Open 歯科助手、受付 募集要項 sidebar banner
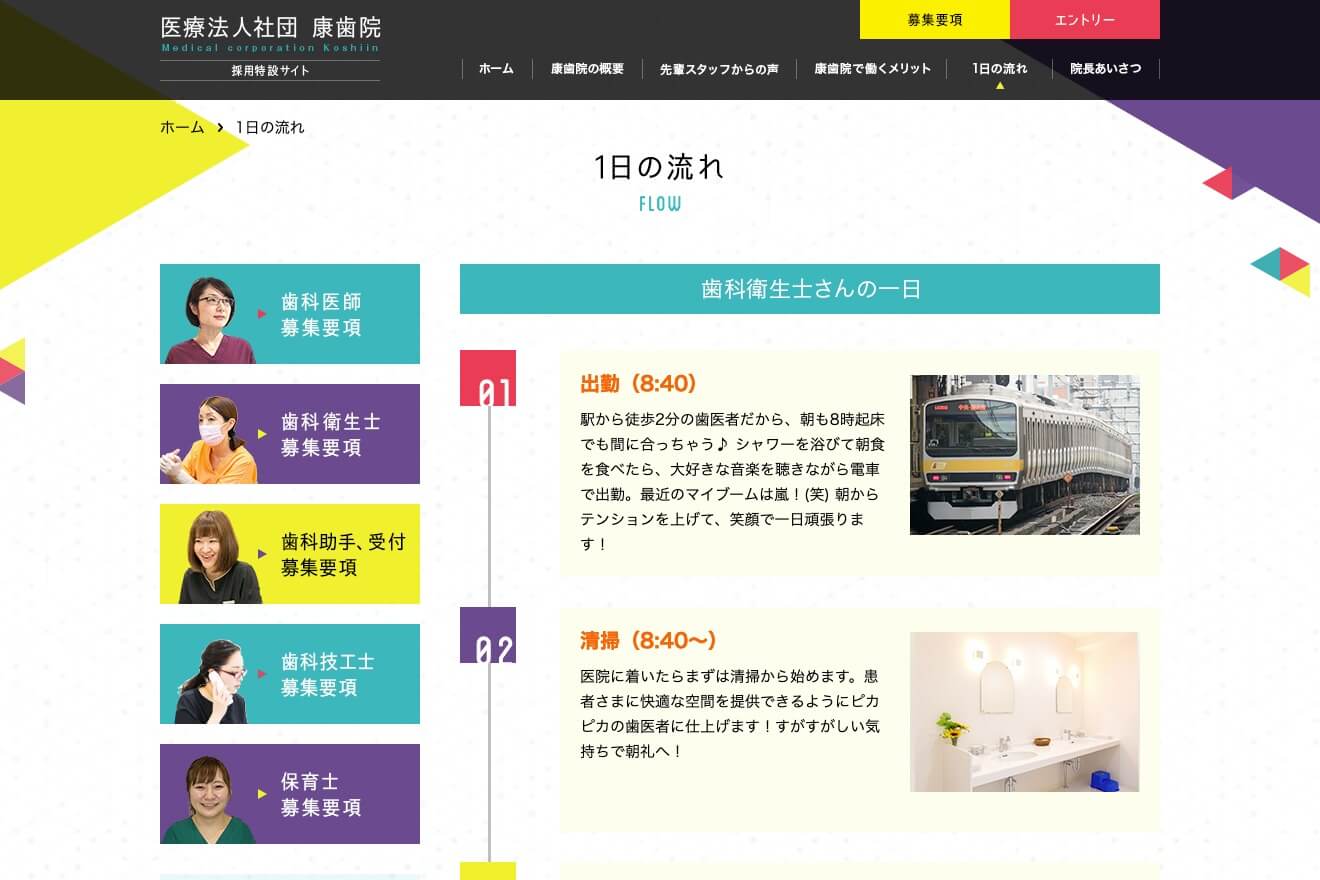Screen dimensions: 1320x880 click(290, 554)
